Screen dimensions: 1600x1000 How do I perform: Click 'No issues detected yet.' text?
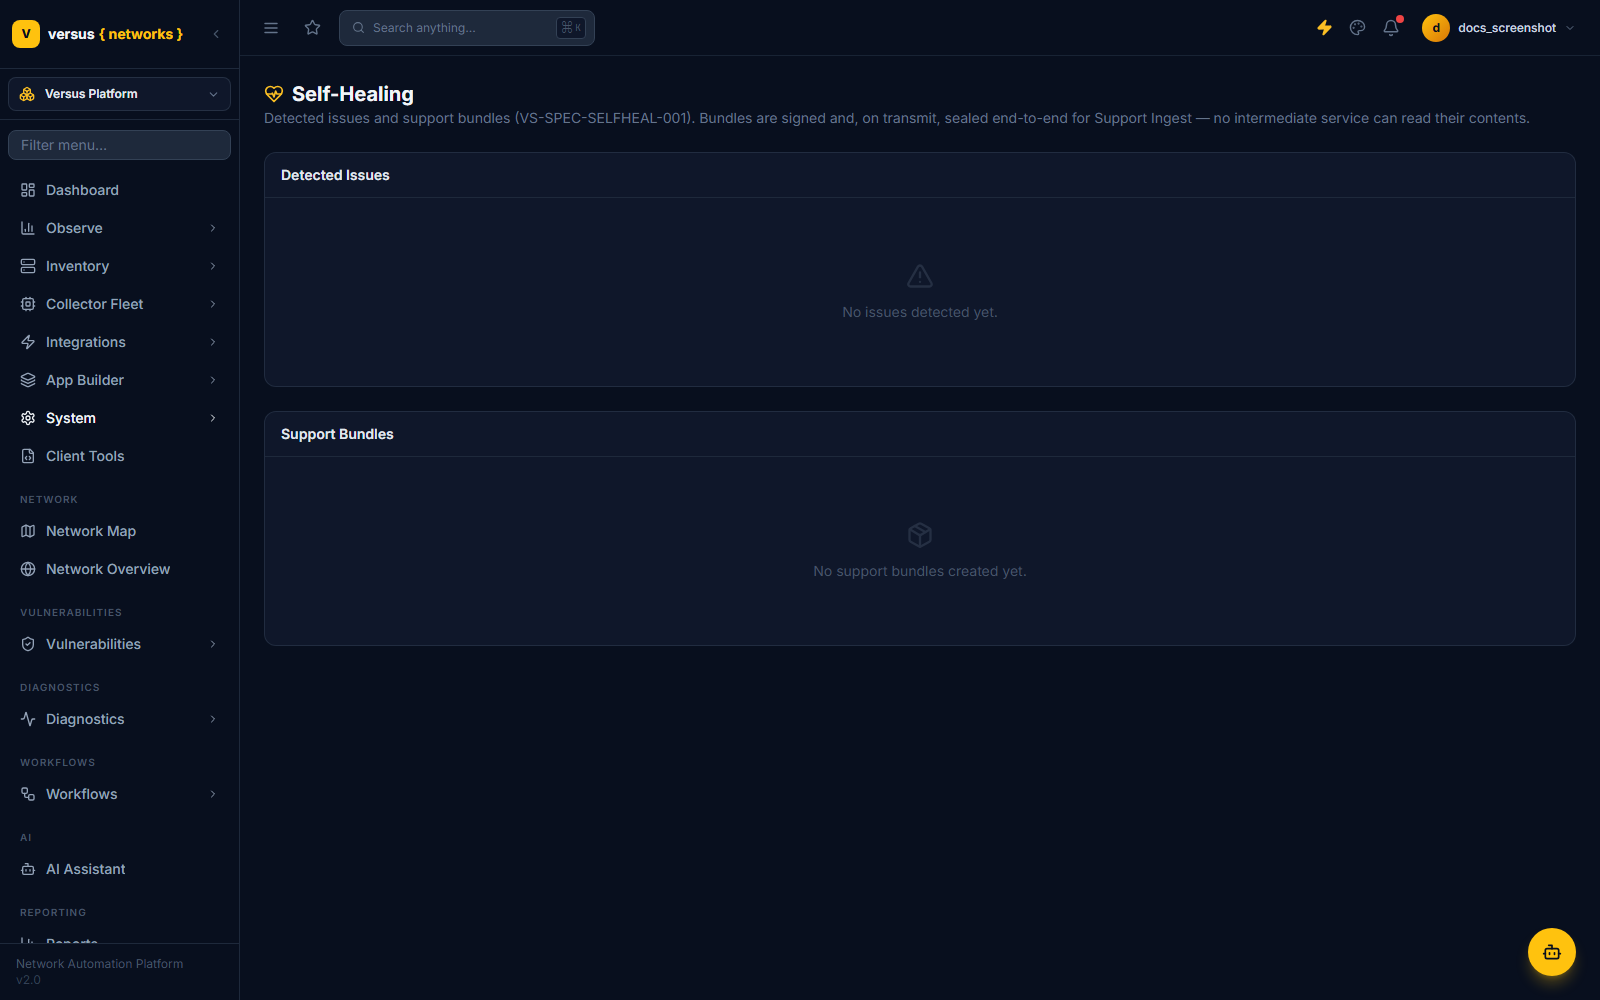tap(920, 312)
